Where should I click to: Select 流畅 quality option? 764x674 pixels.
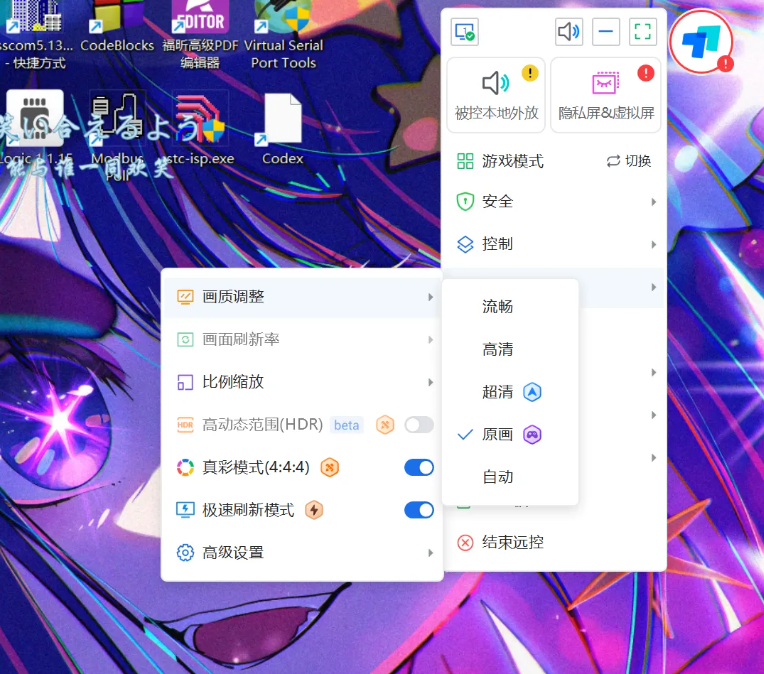click(x=510, y=307)
